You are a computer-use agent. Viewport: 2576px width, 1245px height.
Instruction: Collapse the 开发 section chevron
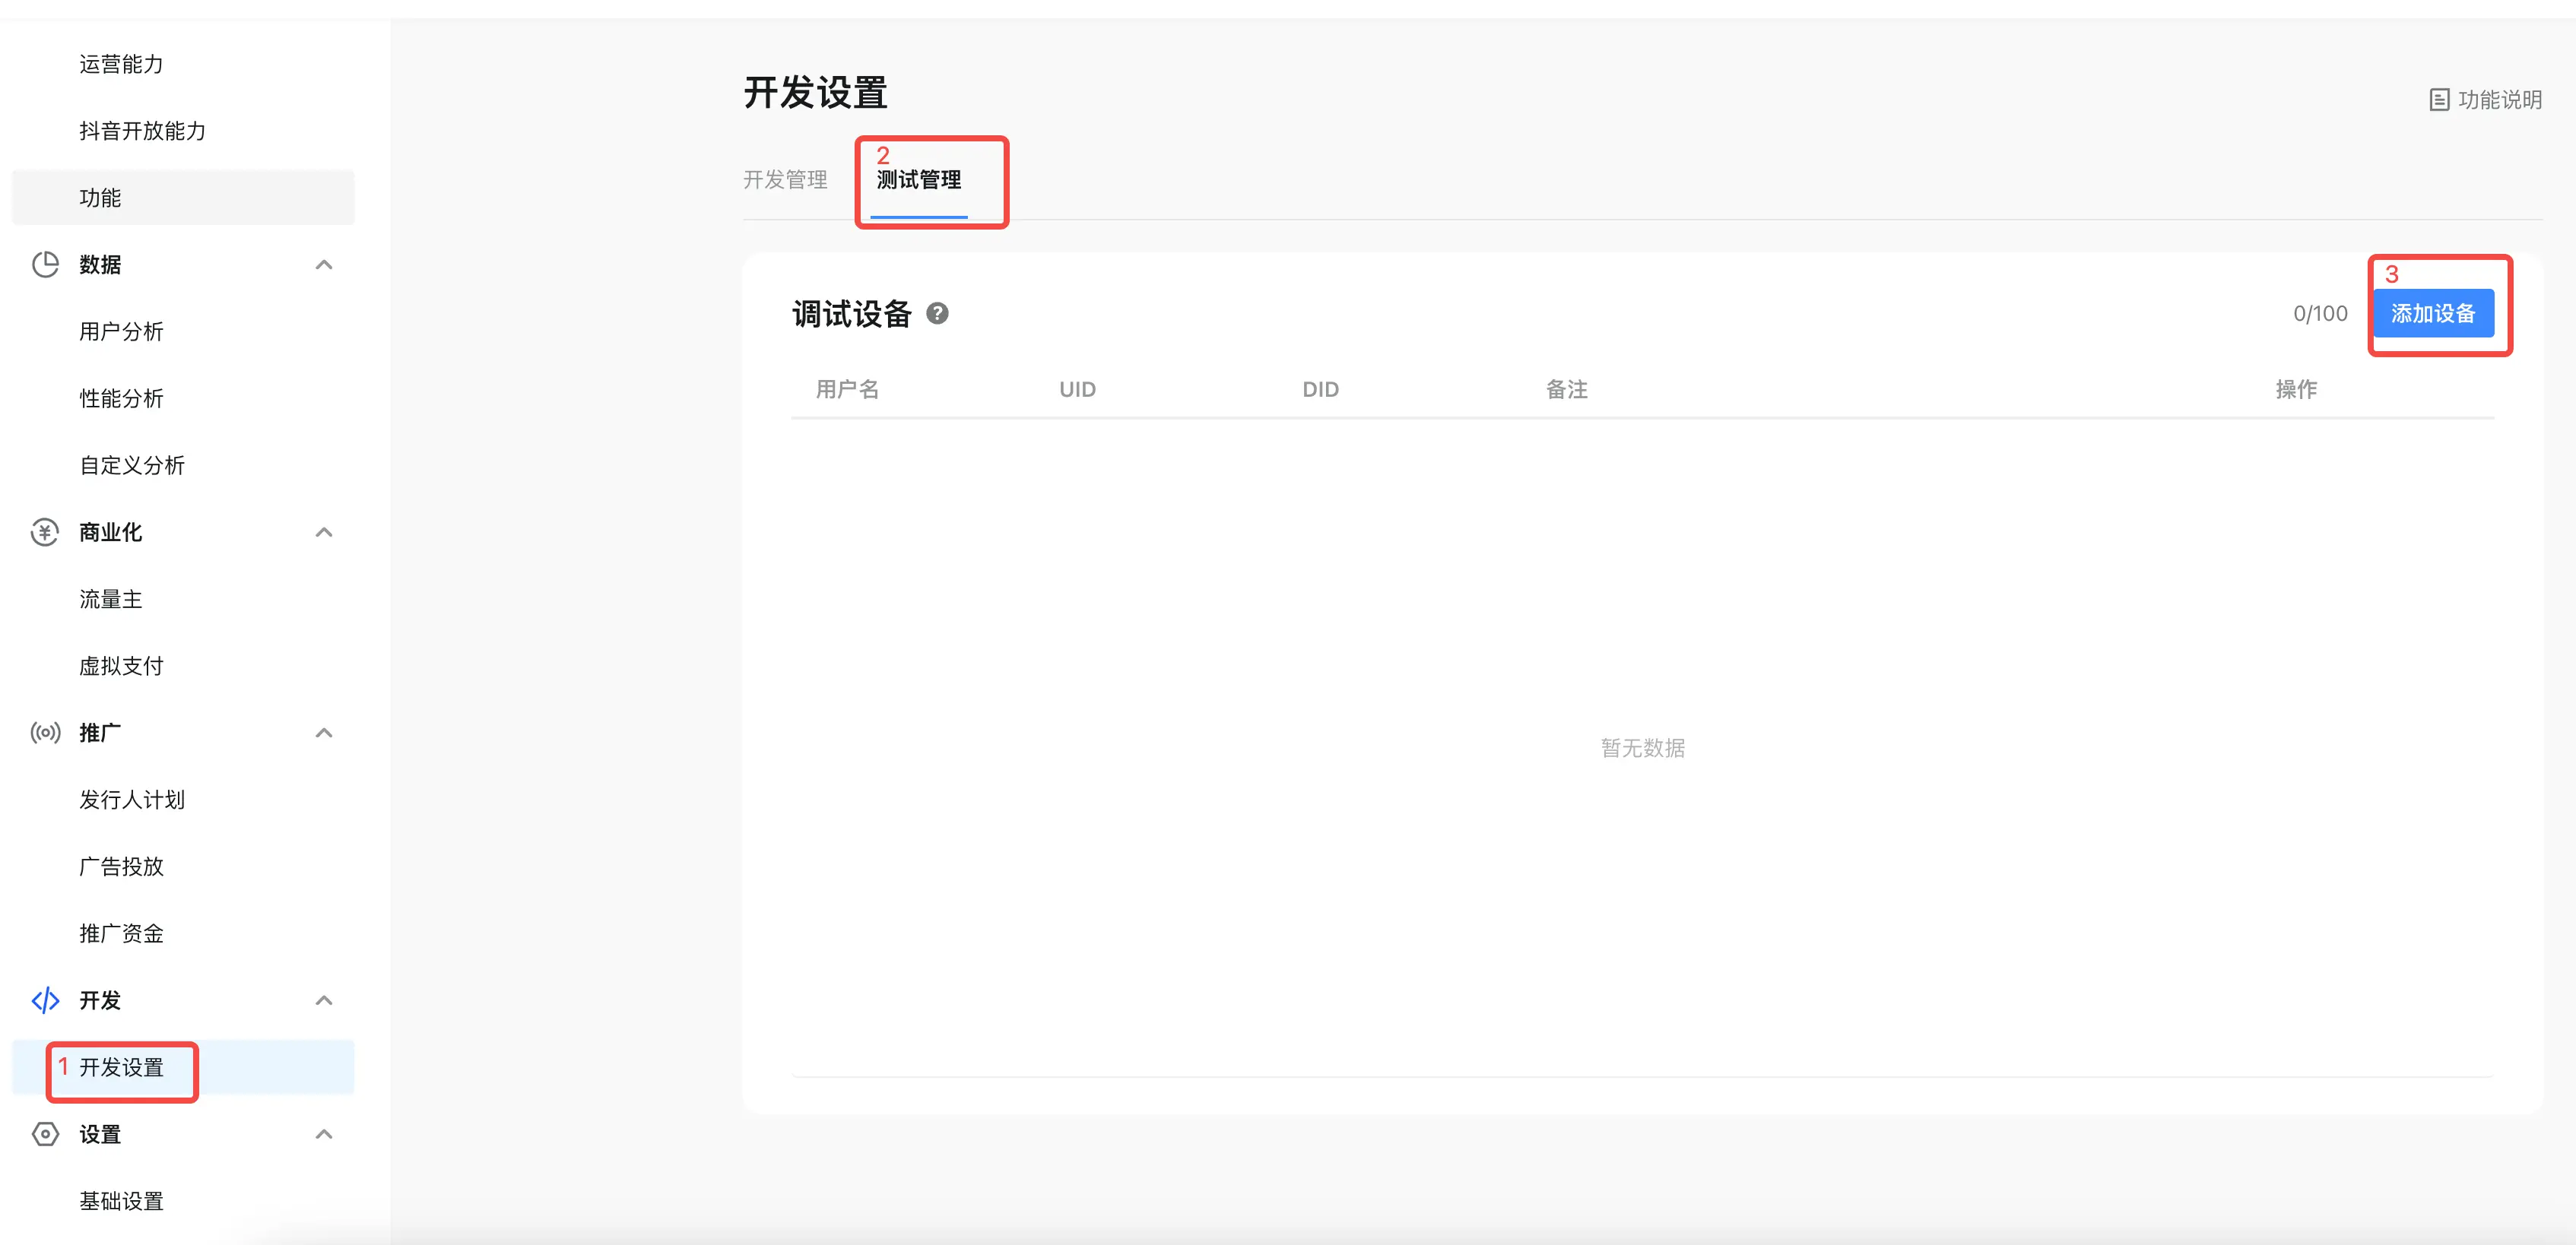tap(324, 1000)
